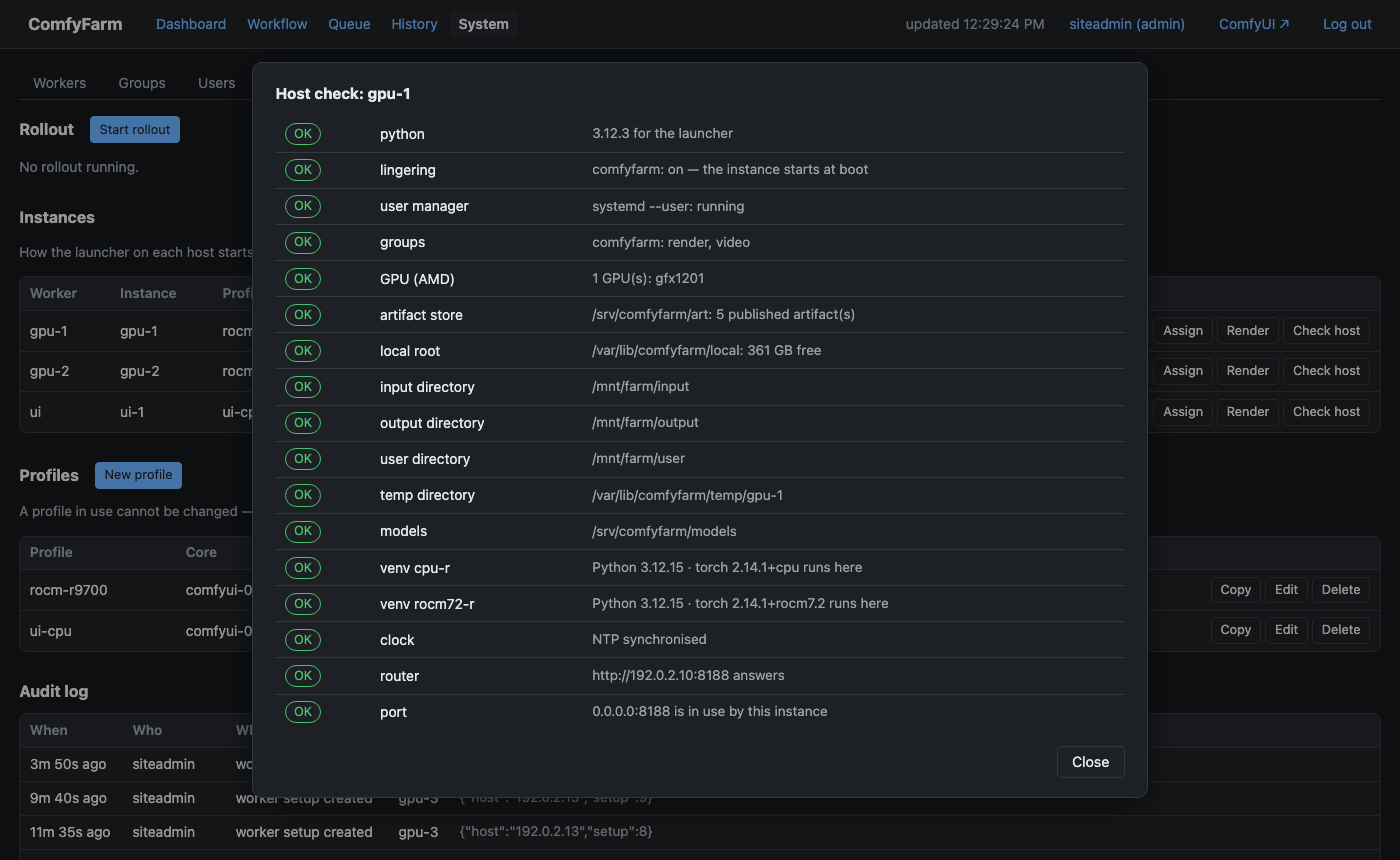This screenshot has height=860, width=1400.
Task: Click Check host for ui-1
Action: point(1326,412)
